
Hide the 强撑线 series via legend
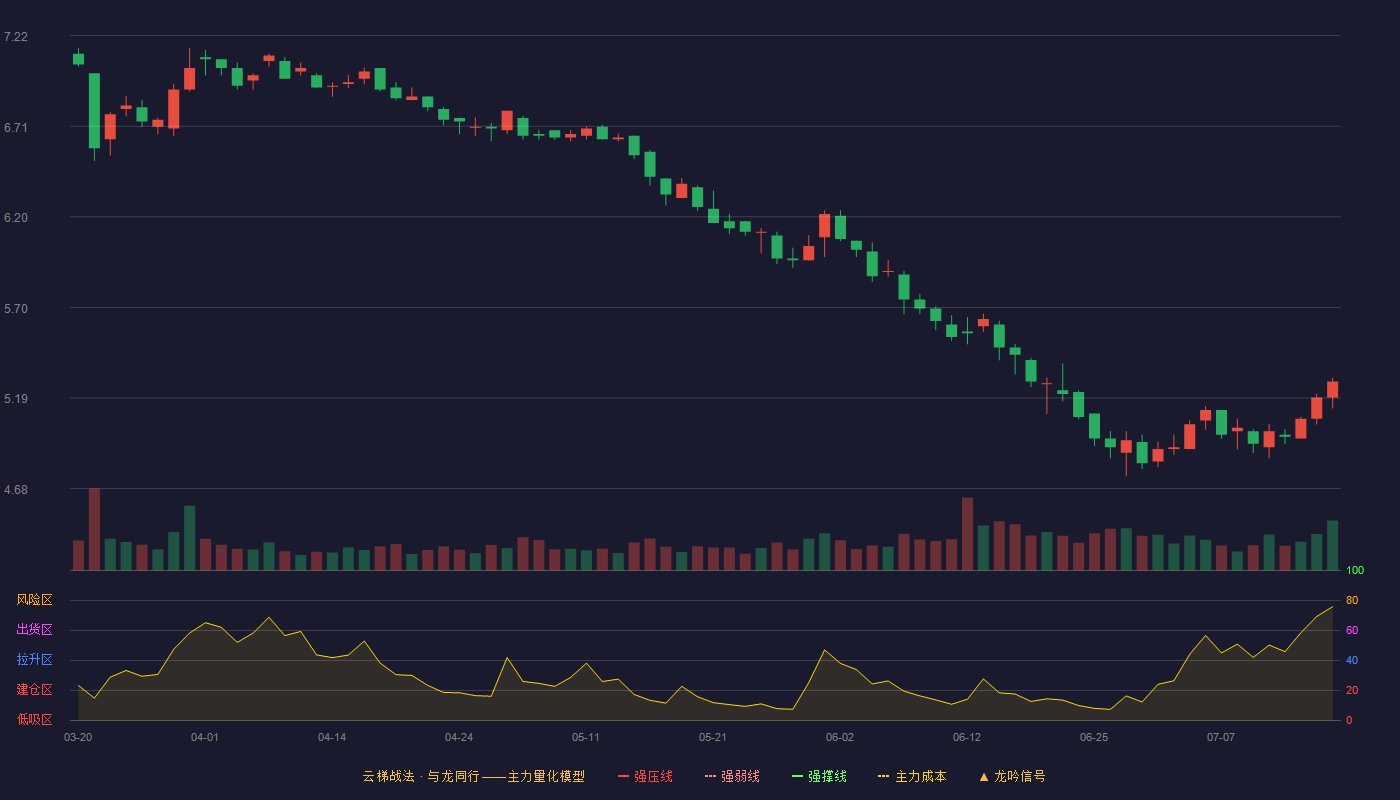819,776
